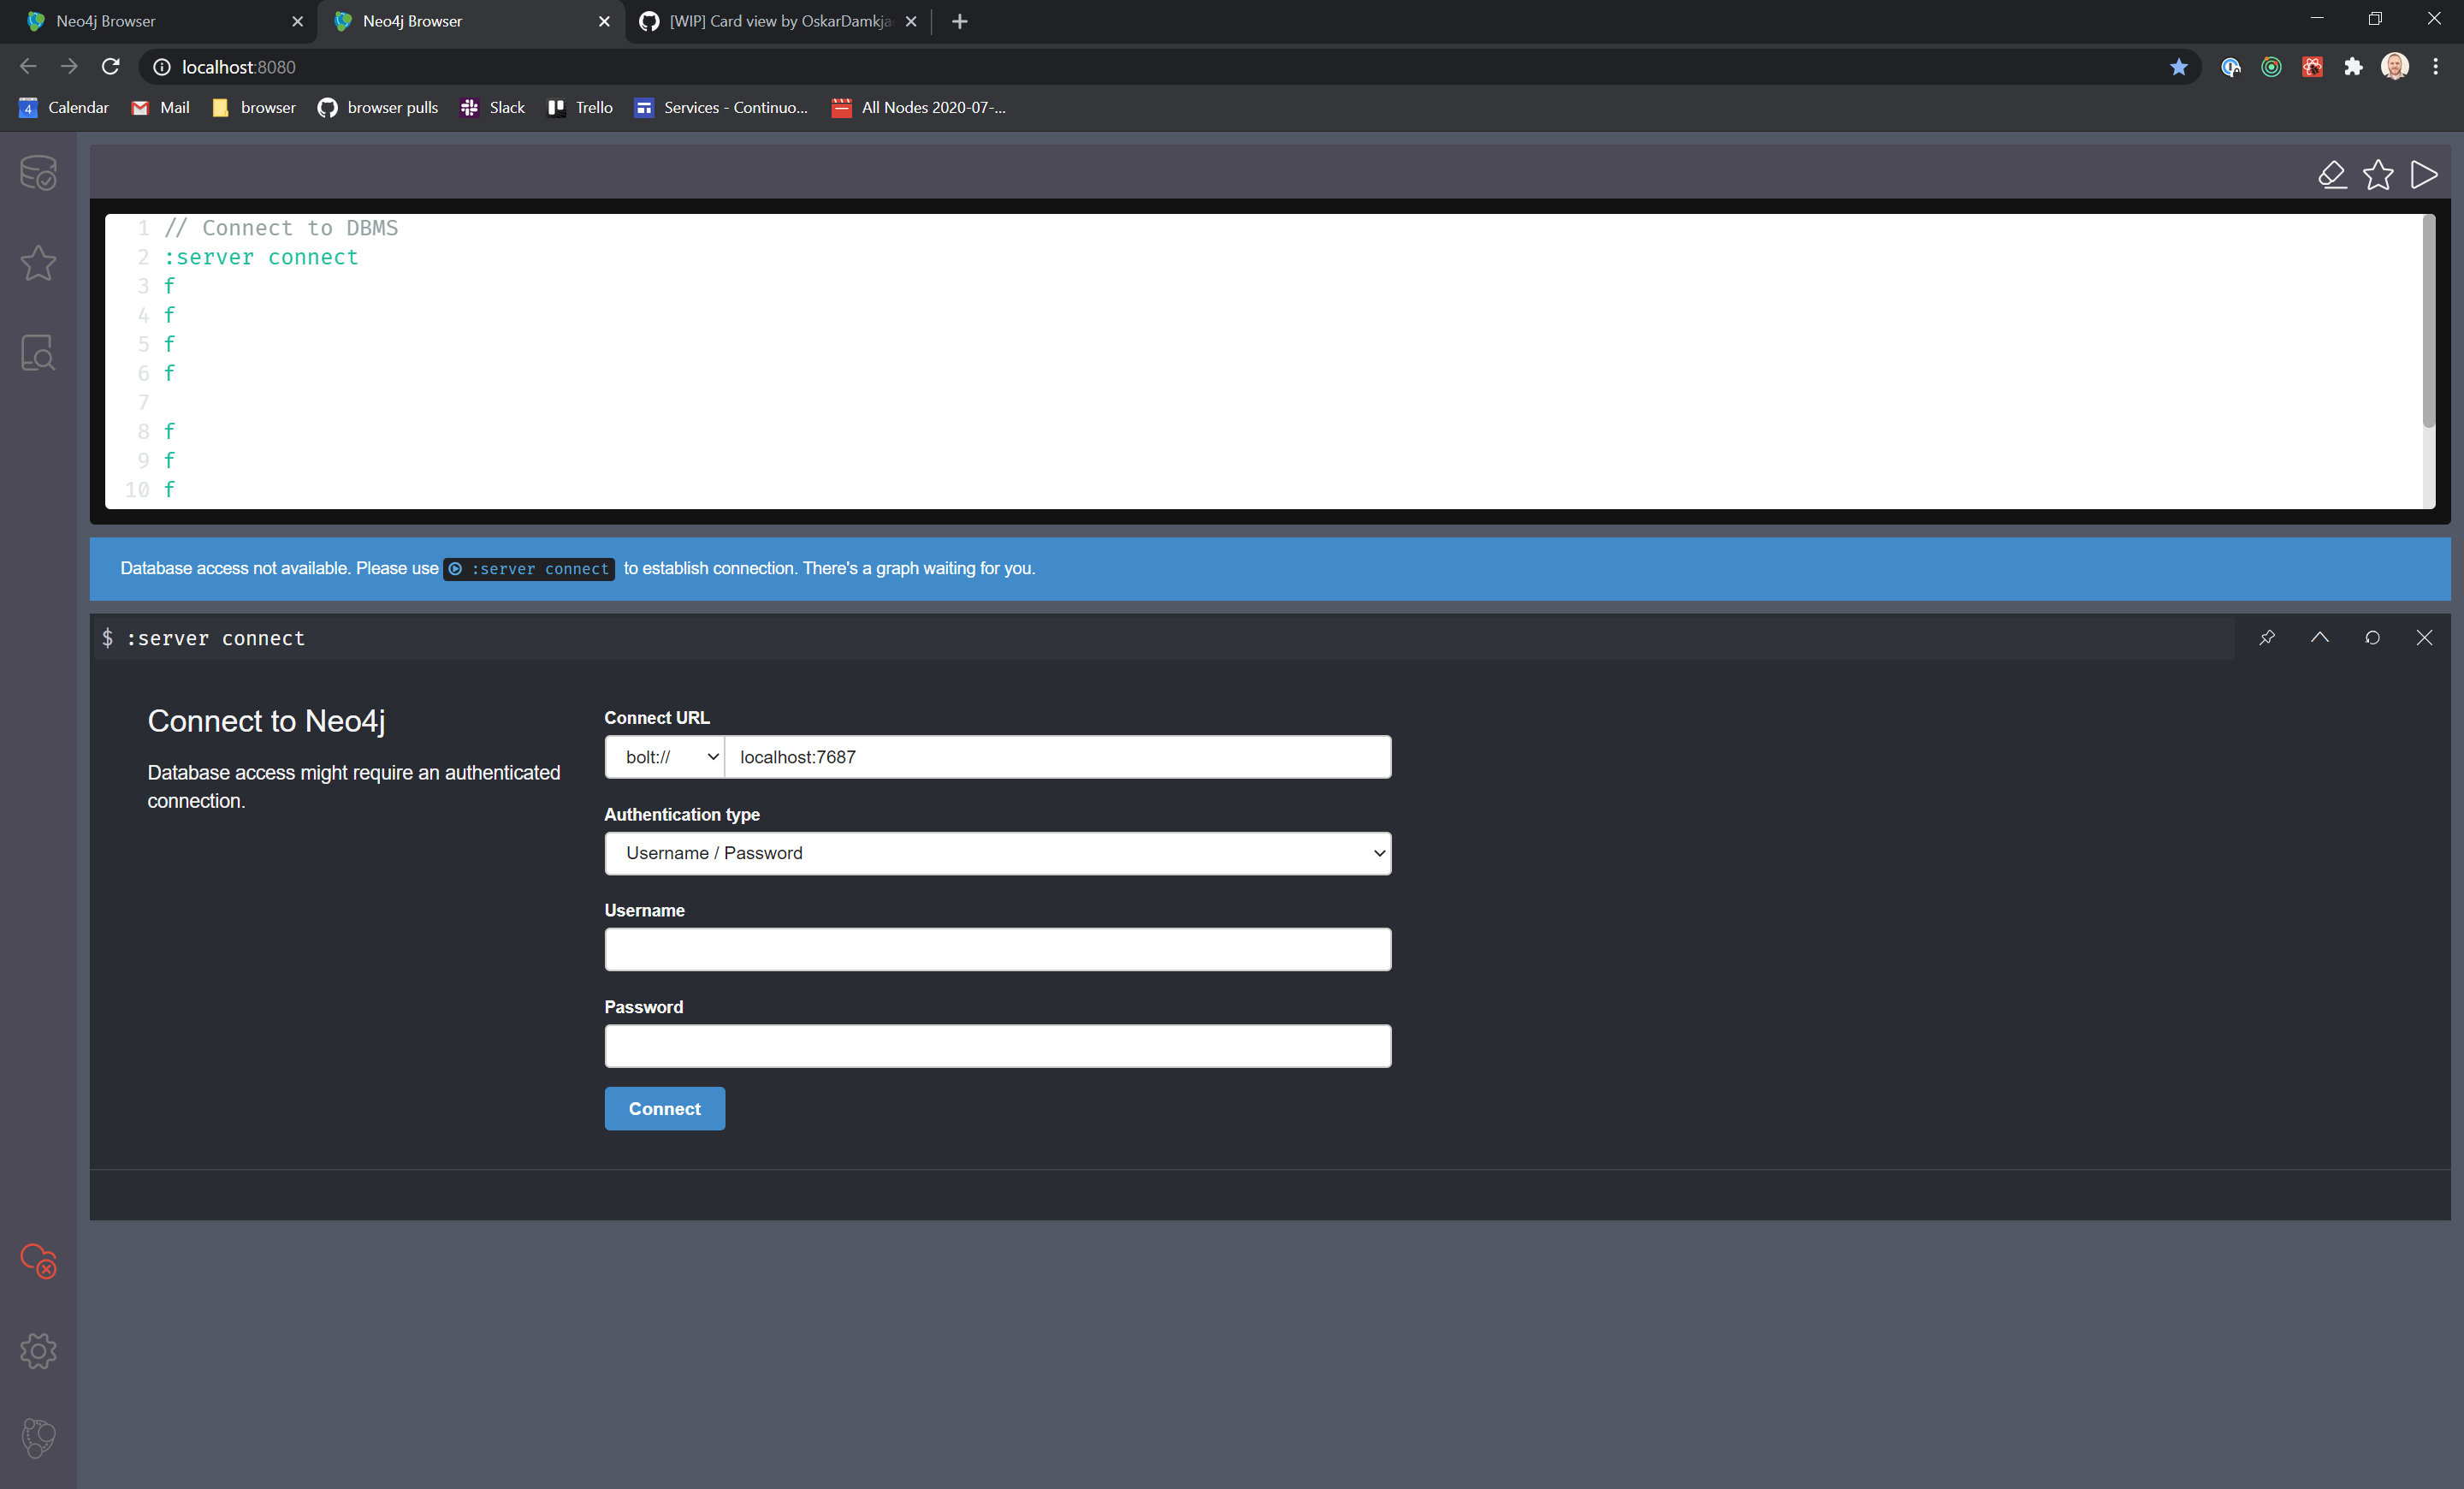
Task: Open the Favorites star in sidebar
Action: [38, 263]
